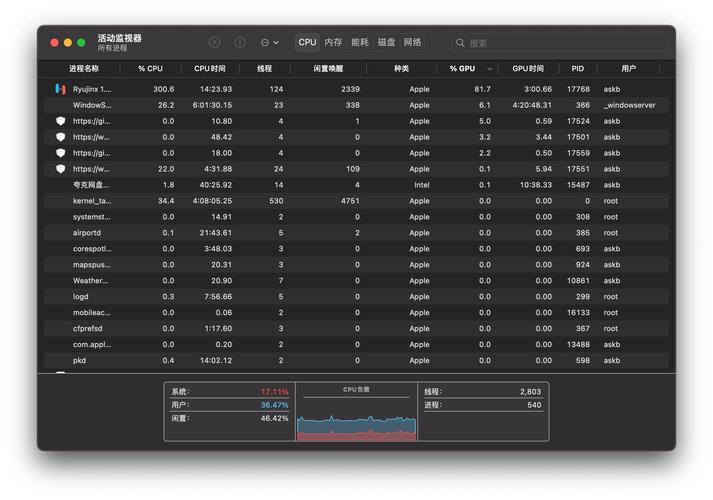Sort by % CPU column header

click(x=151, y=69)
